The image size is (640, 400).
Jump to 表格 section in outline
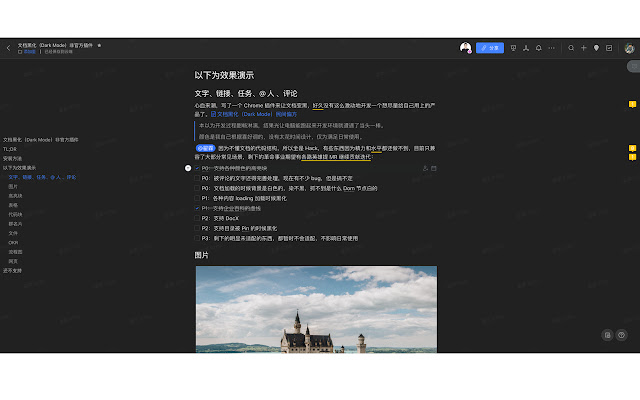[13, 205]
